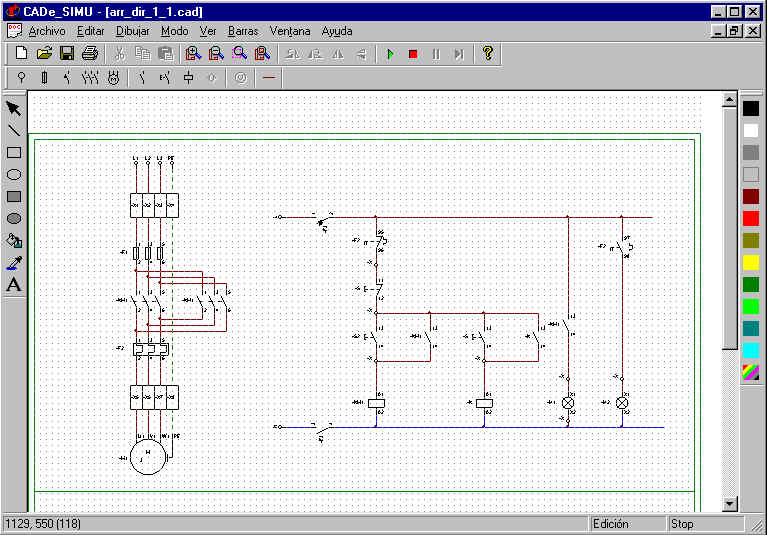Viewport: 767px width, 535px height.
Task: Pick the yellow color swatch
Action: [751, 263]
